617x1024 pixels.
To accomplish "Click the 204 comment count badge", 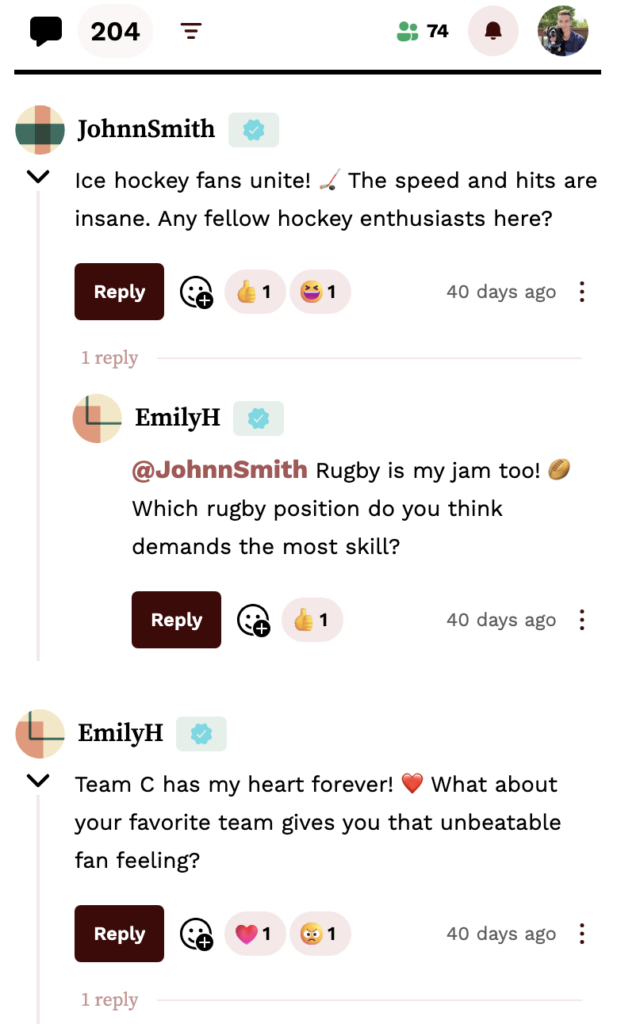I will (115, 31).
